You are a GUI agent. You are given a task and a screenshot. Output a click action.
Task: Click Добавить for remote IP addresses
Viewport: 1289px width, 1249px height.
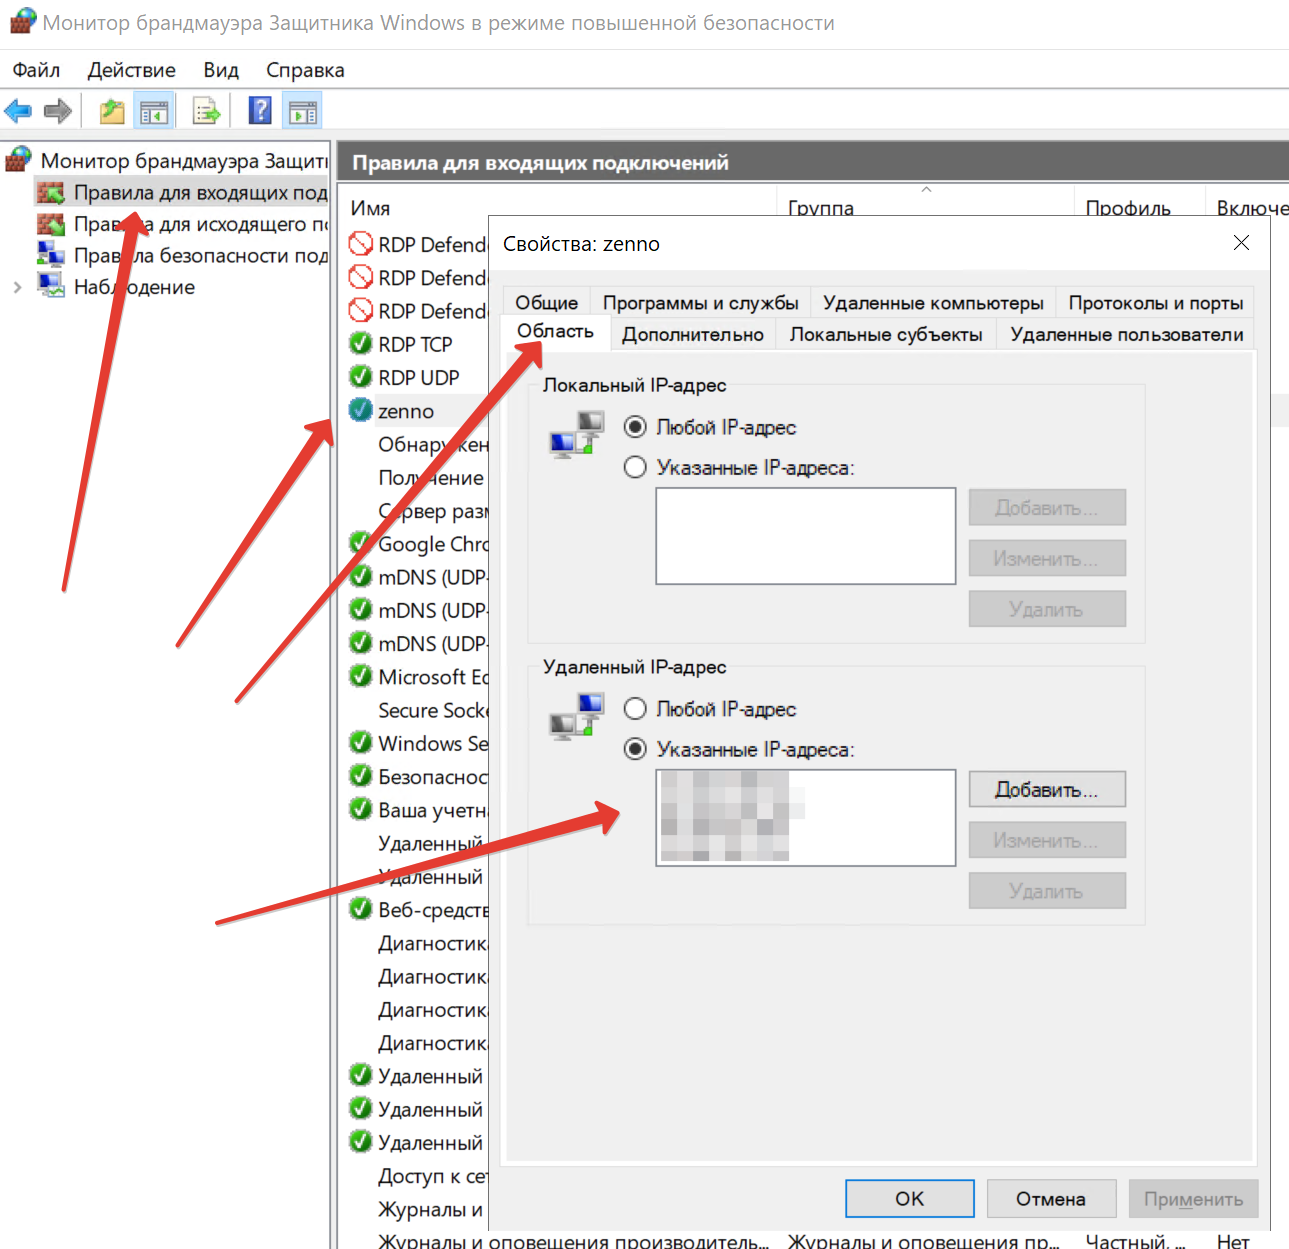pyautogui.click(x=1047, y=789)
